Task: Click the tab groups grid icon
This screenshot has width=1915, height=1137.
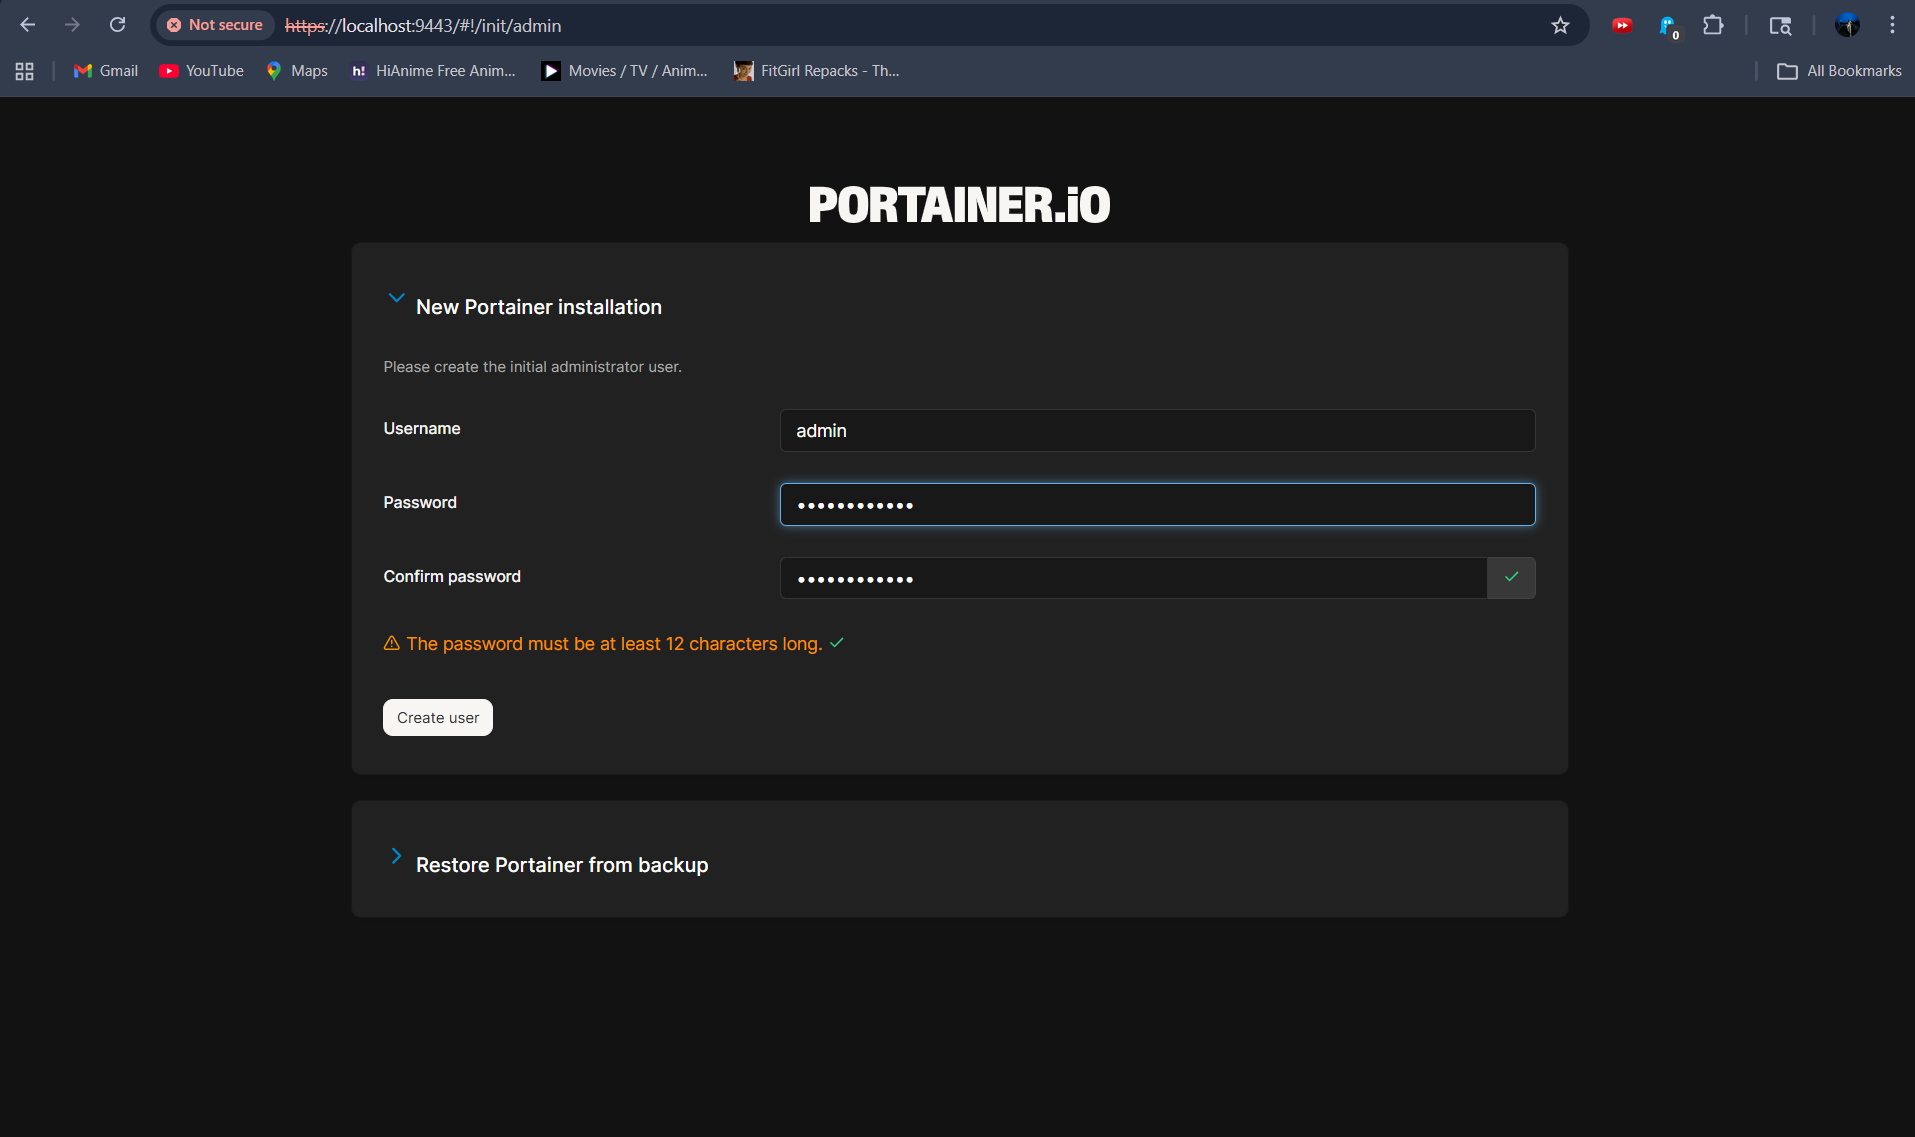Action: 24,71
